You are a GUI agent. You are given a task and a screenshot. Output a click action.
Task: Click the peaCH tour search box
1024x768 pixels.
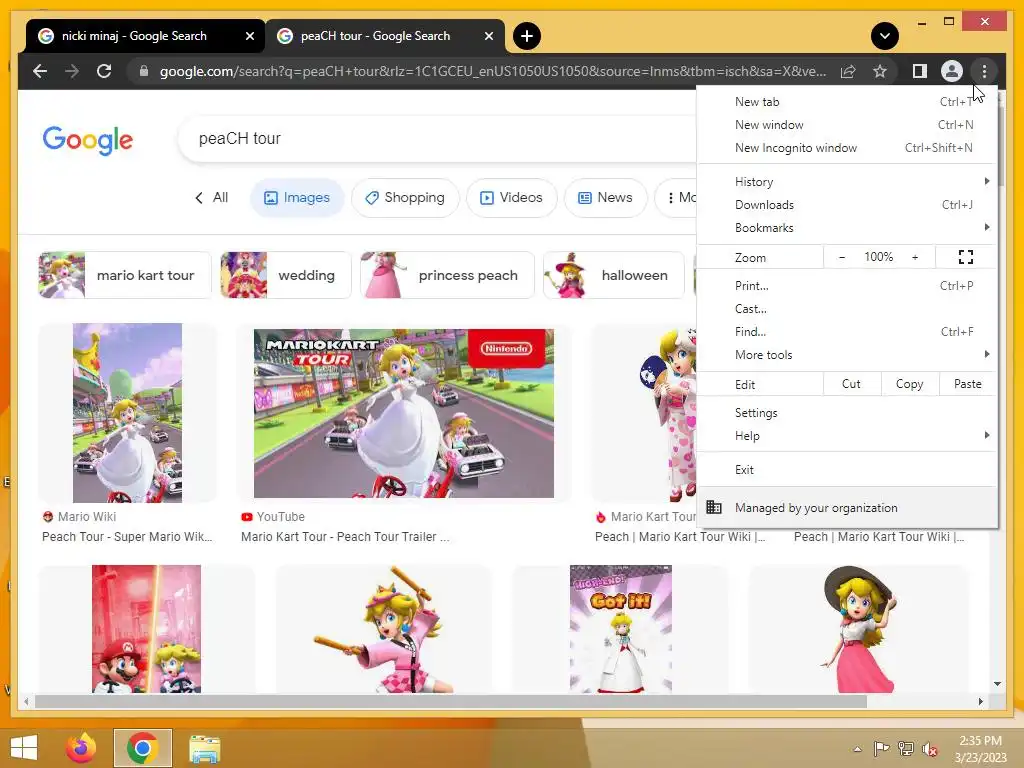[438, 138]
